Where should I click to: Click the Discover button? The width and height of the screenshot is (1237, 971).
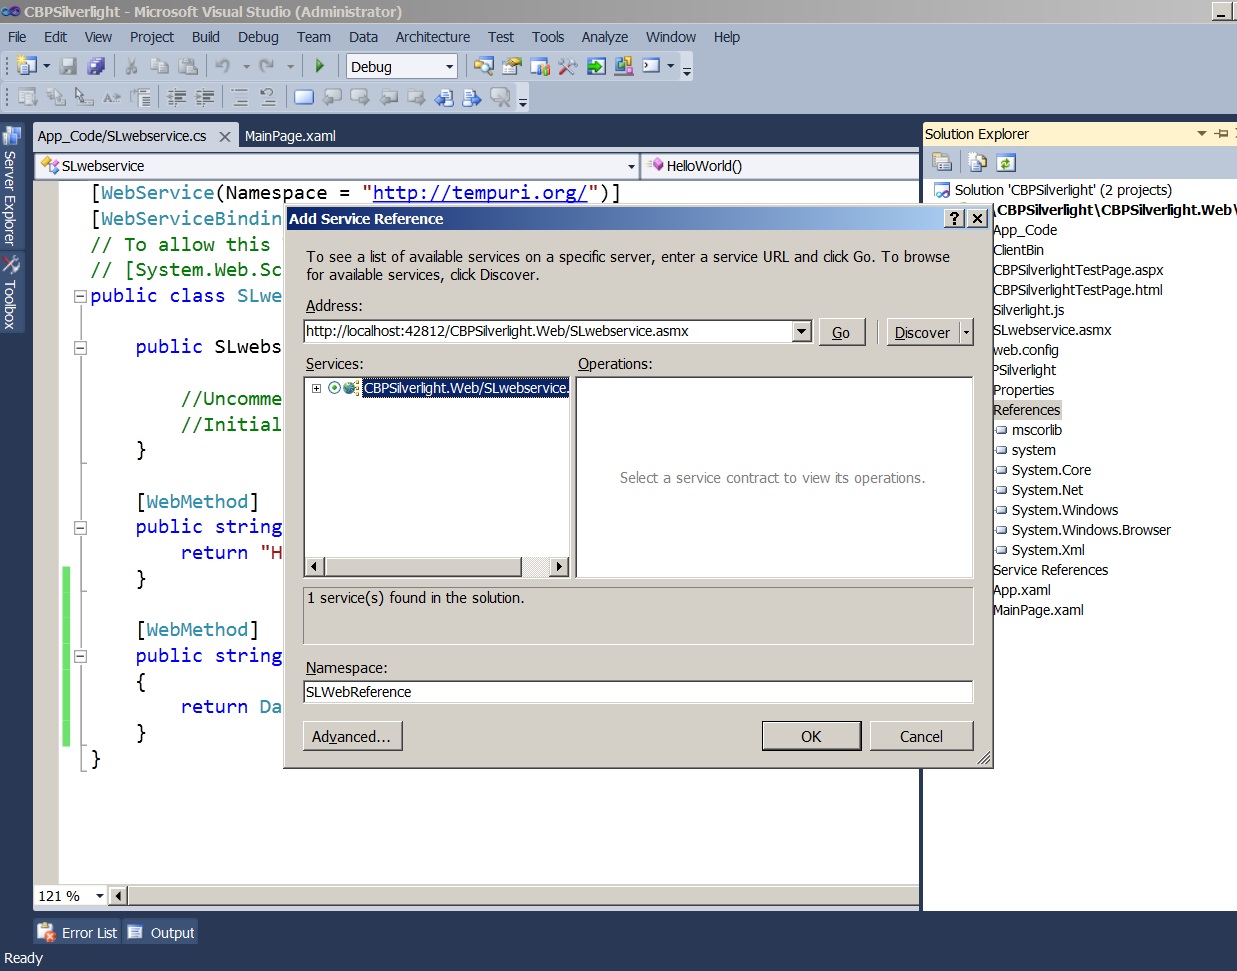923,332
